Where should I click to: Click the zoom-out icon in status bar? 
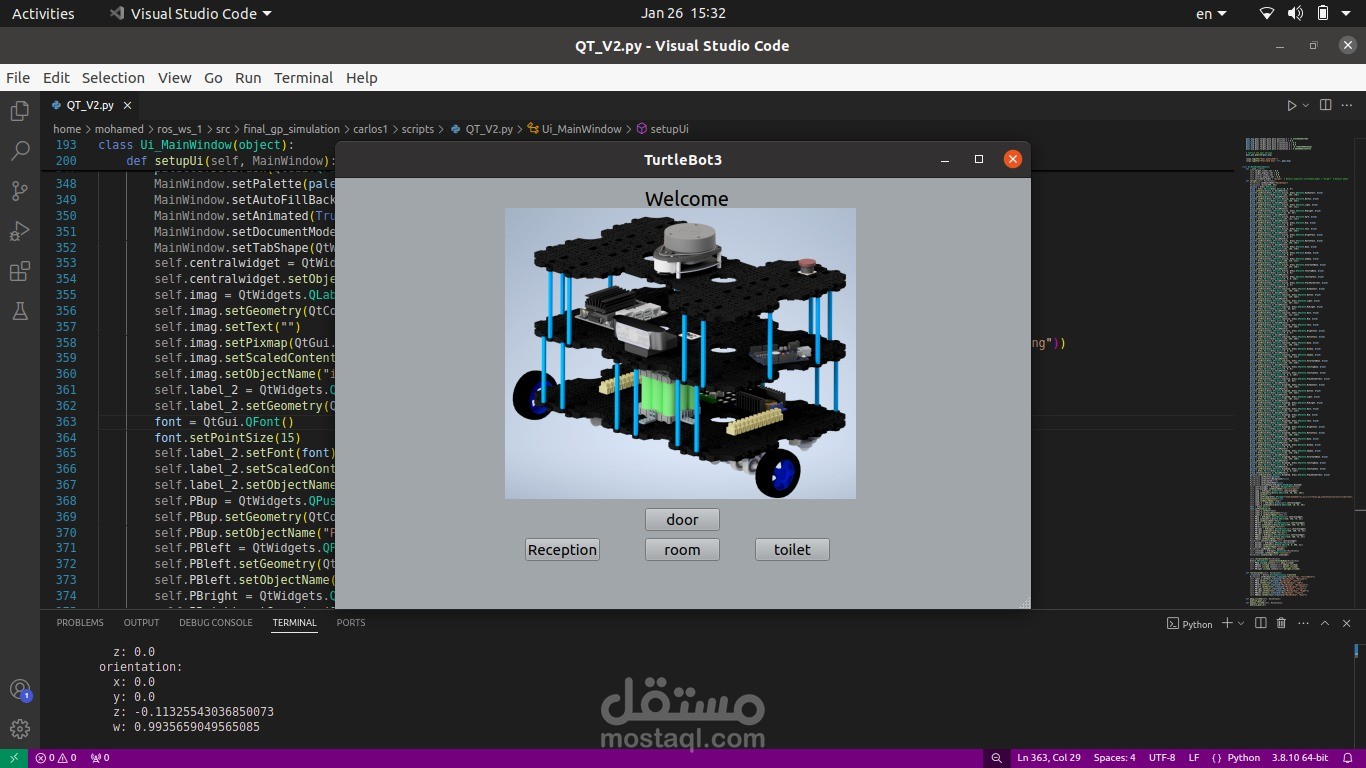coord(997,758)
